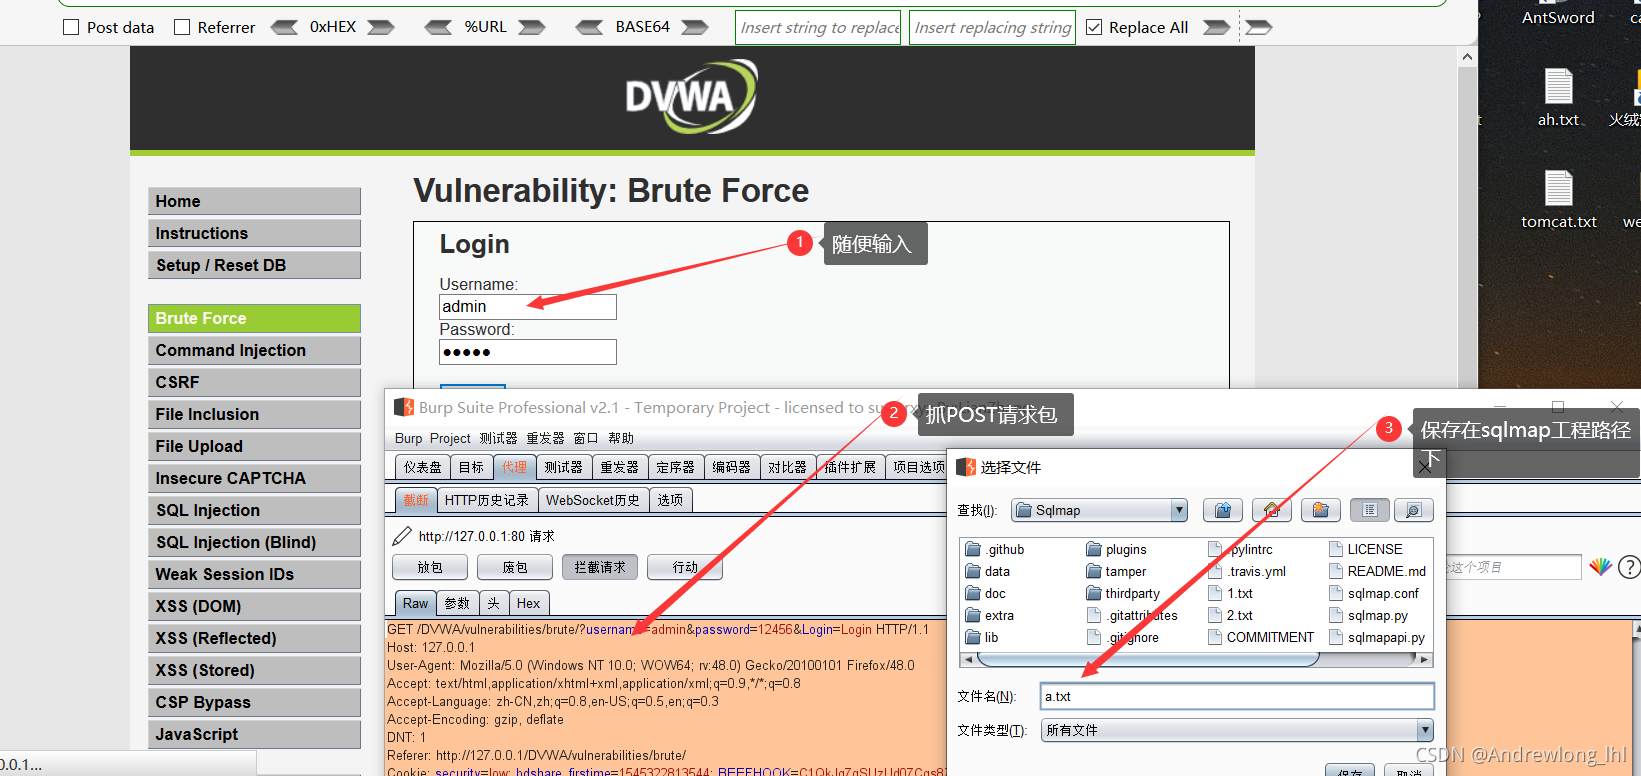Select the README.md file
The height and width of the screenshot is (776, 1641).
coord(1377,571)
